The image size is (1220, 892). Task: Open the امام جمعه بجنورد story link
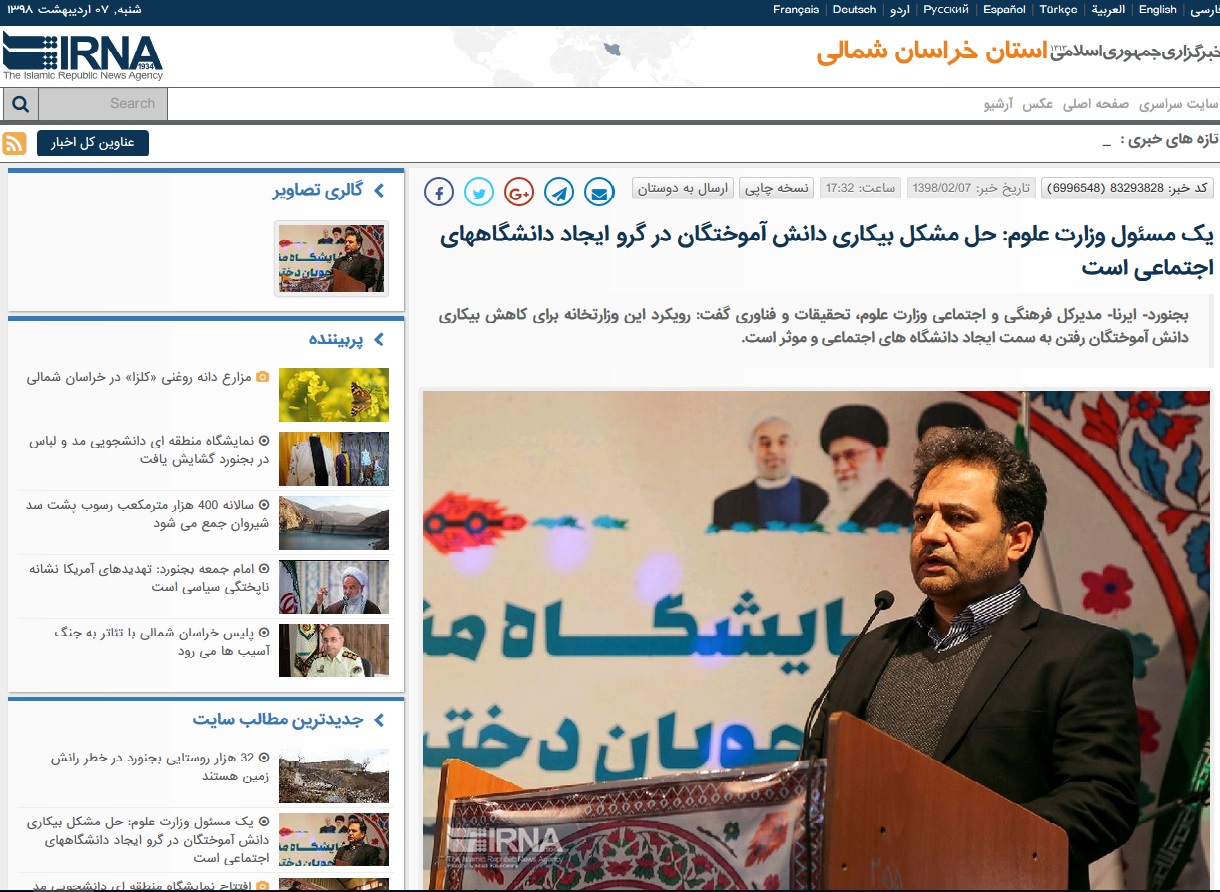pyautogui.click(x=149, y=577)
